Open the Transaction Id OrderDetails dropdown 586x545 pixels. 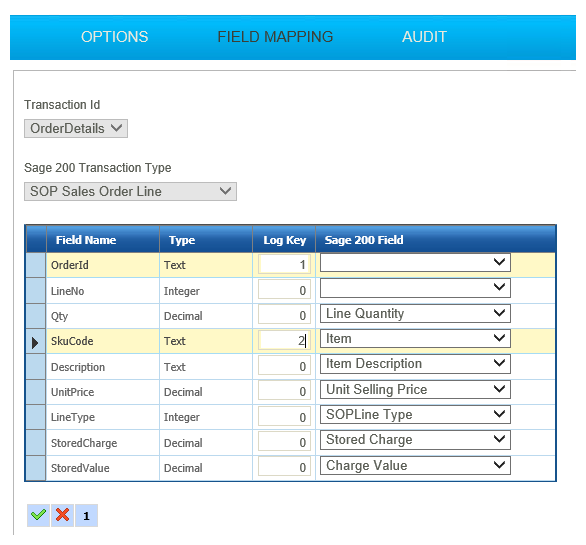76,129
